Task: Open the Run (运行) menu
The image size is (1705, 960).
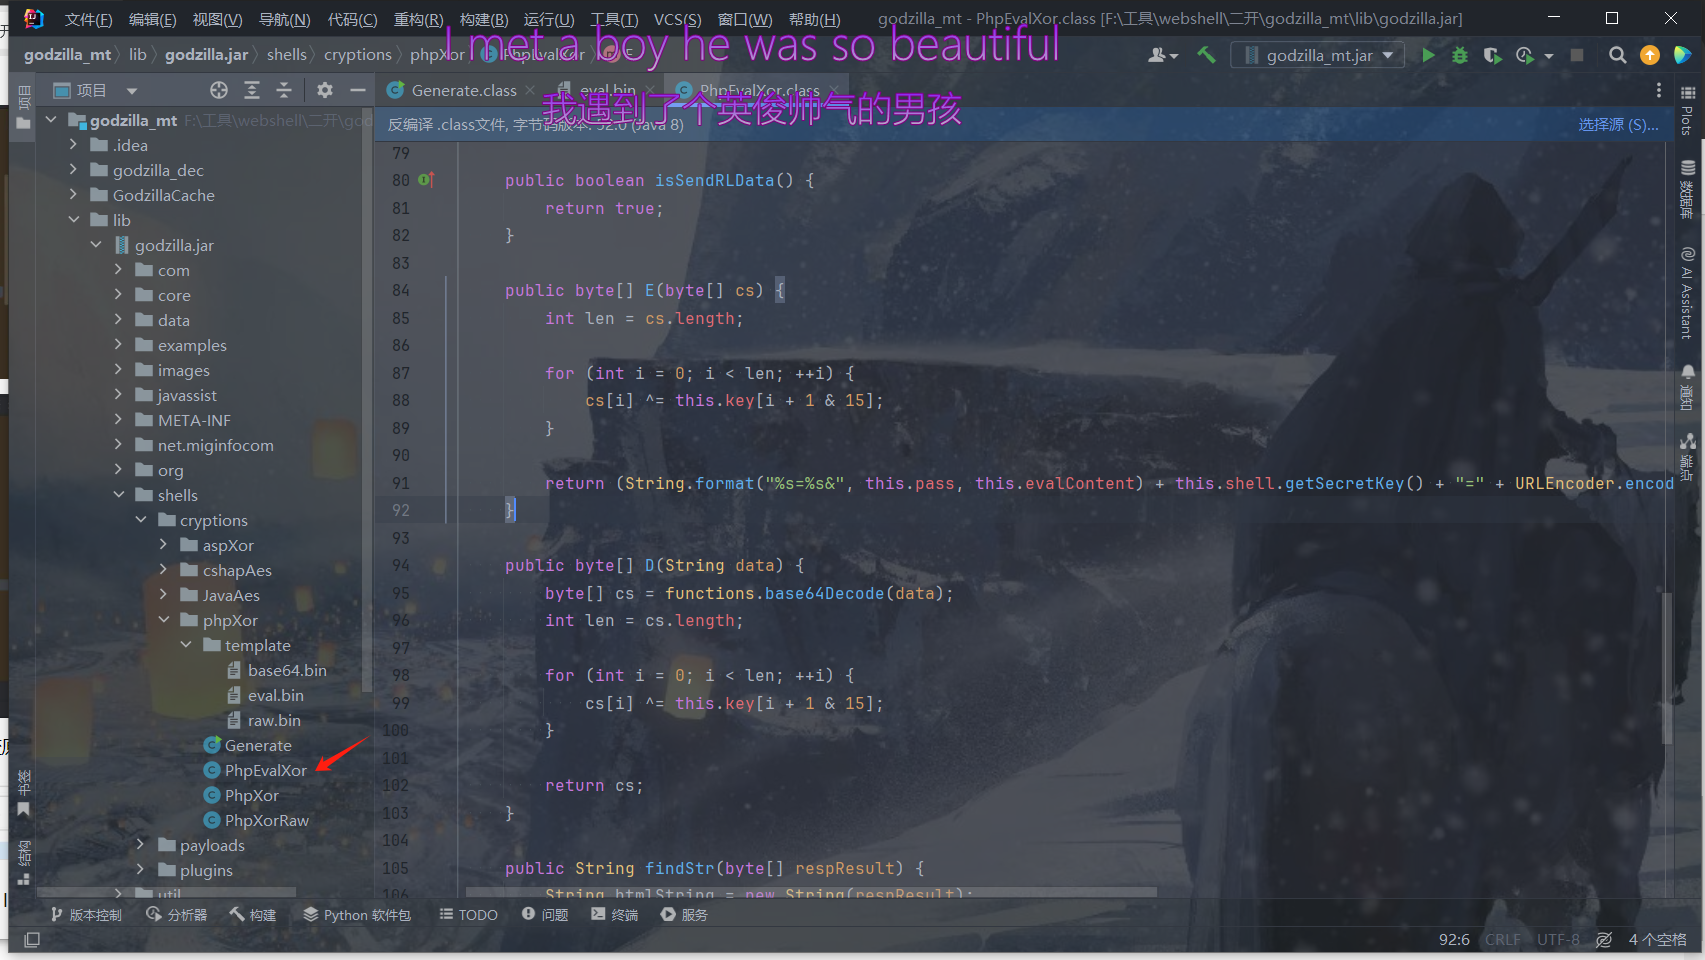Action: click(549, 19)
